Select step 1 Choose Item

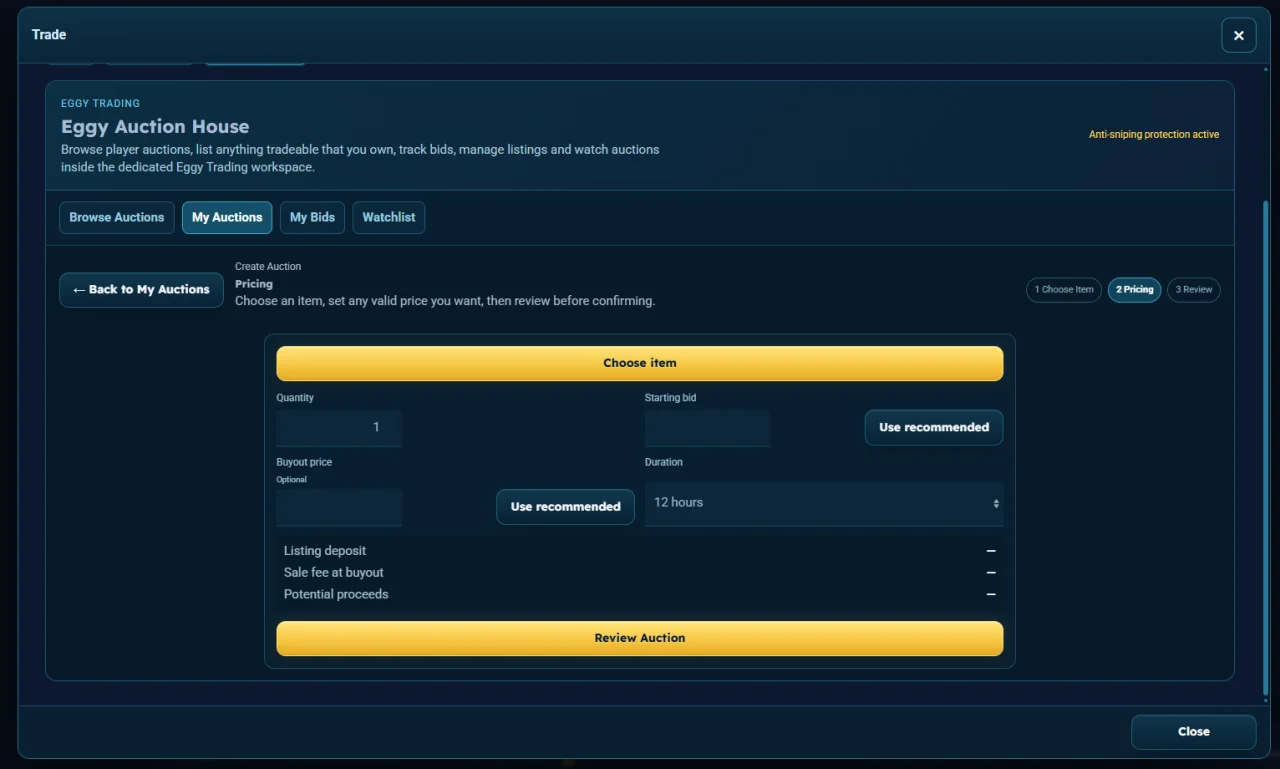click(1064, 290)
